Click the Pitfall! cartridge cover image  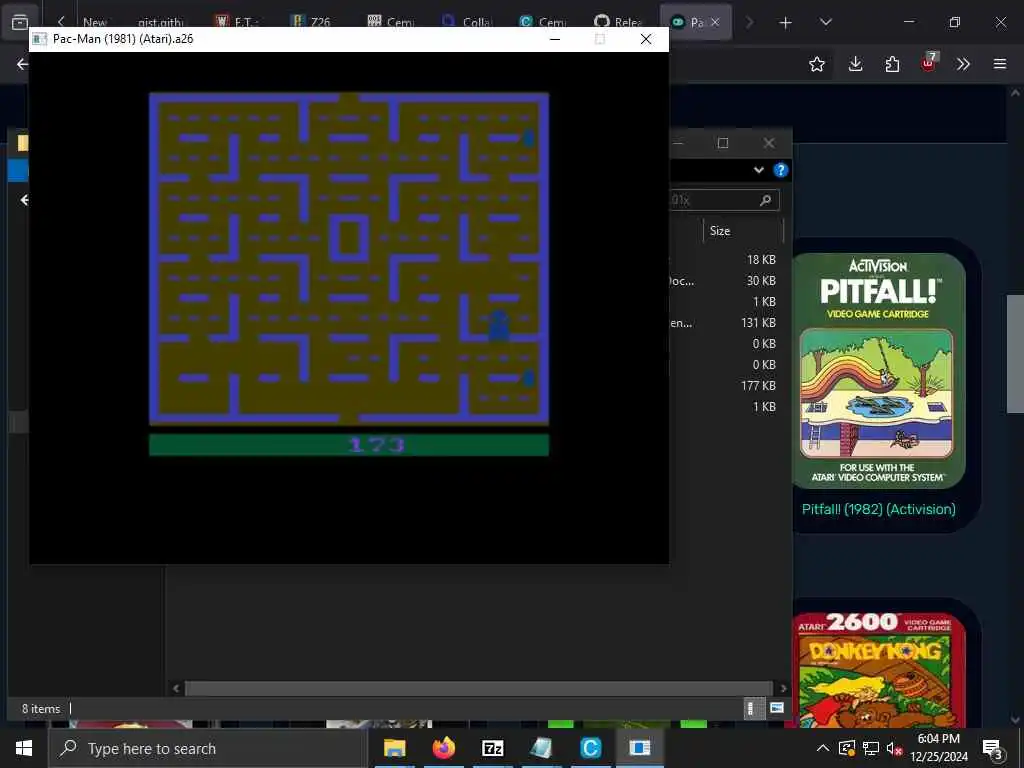(878, 370)
